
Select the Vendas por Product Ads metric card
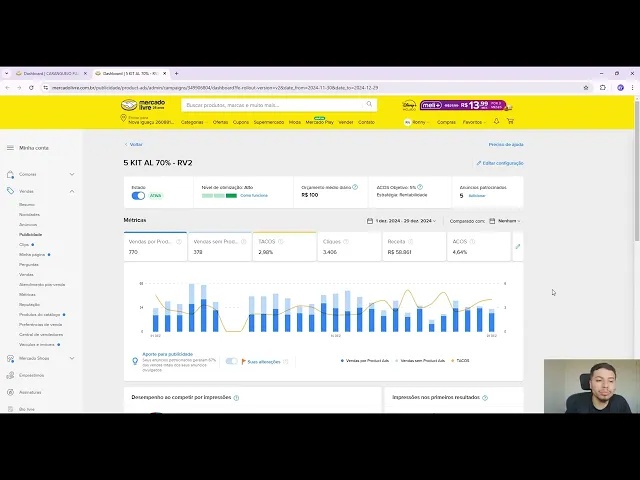pos(155,247)
